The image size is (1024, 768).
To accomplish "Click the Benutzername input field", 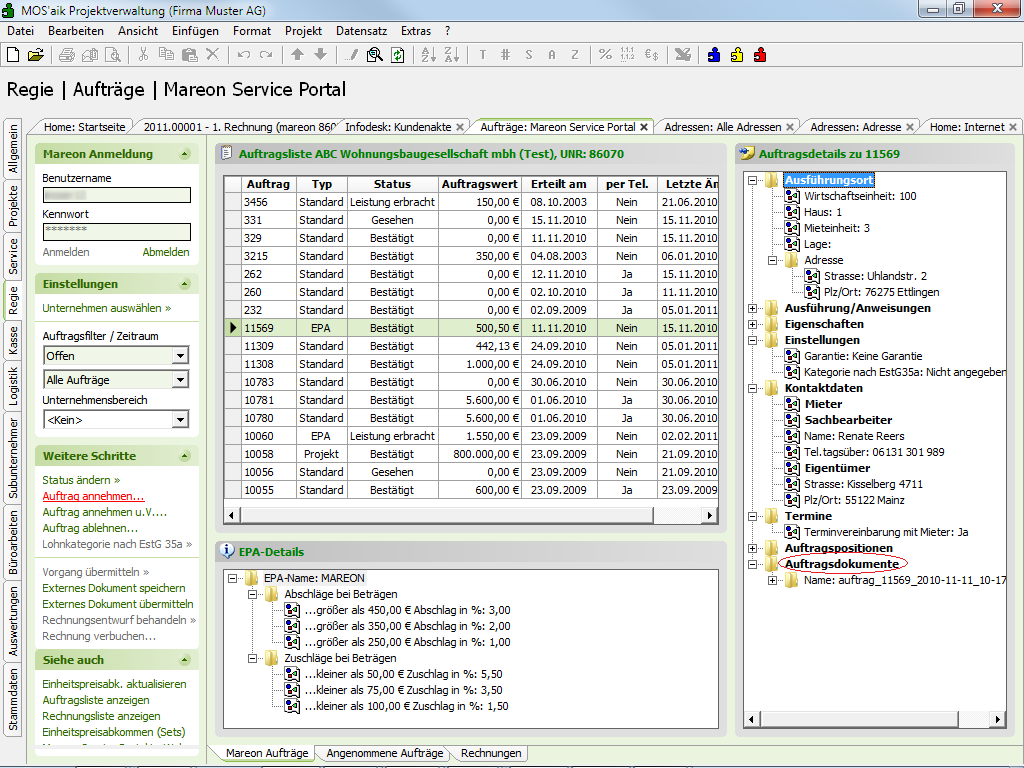I will (117, 195).
